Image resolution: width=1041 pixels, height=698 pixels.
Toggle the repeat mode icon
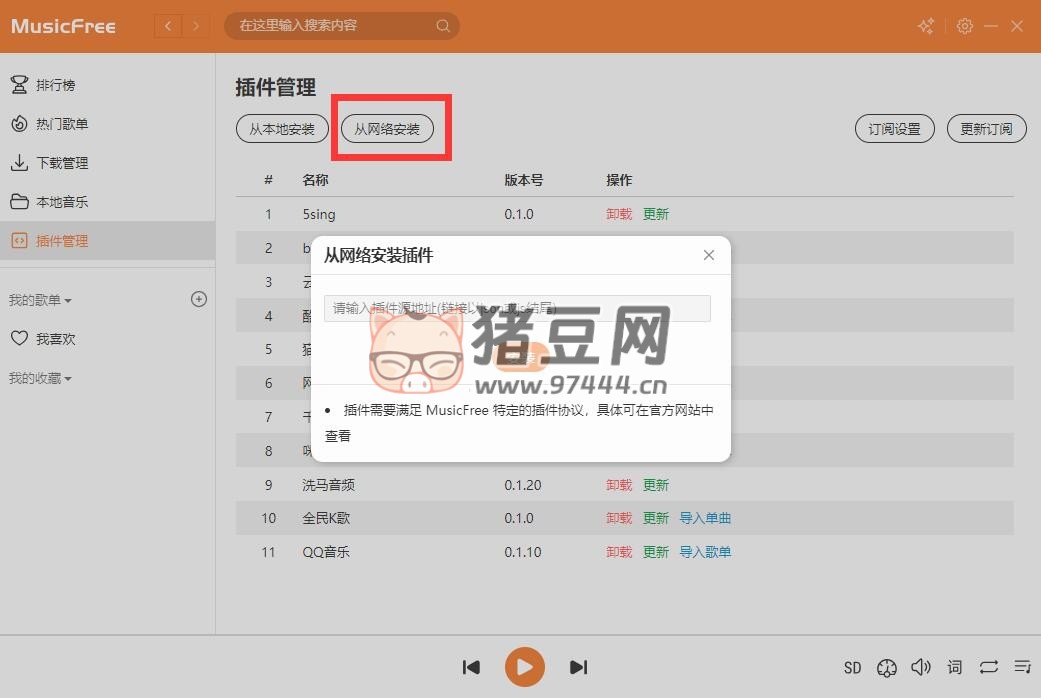tap(989, 667)
